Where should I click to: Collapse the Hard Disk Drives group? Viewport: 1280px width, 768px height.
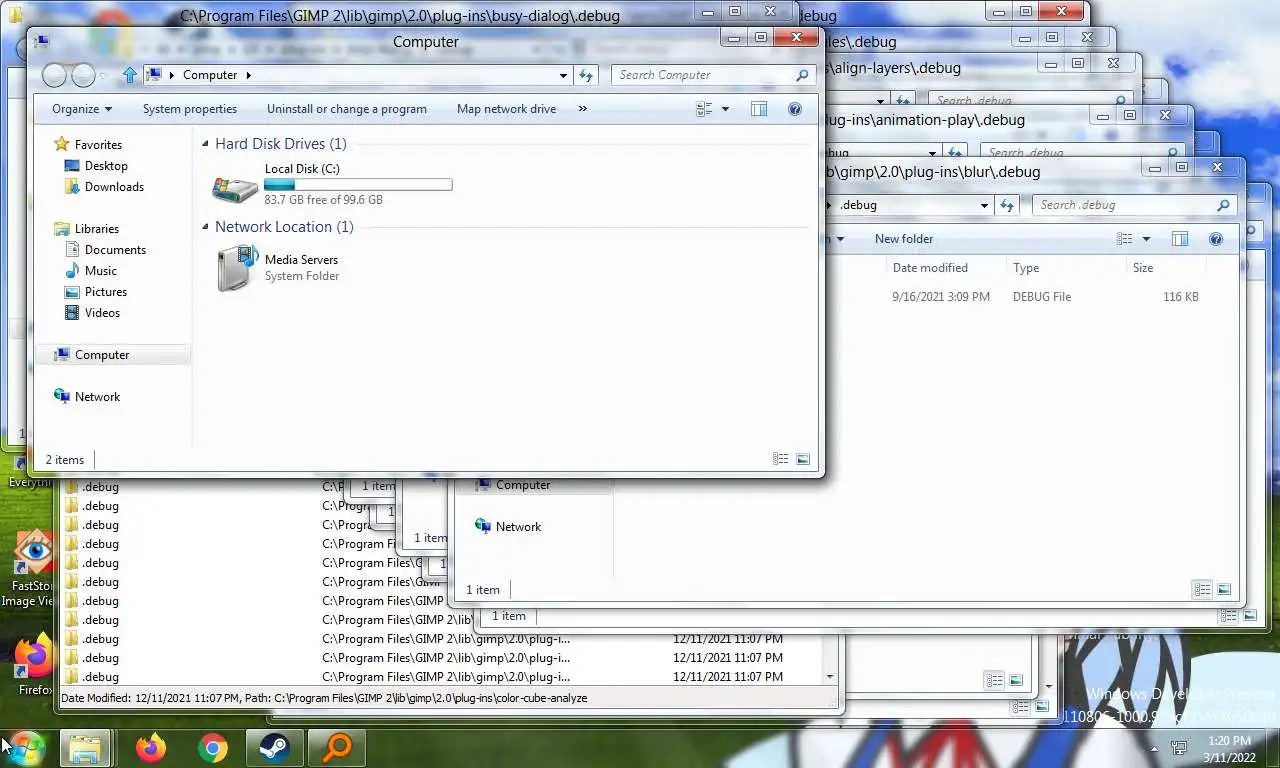[205, 144]
